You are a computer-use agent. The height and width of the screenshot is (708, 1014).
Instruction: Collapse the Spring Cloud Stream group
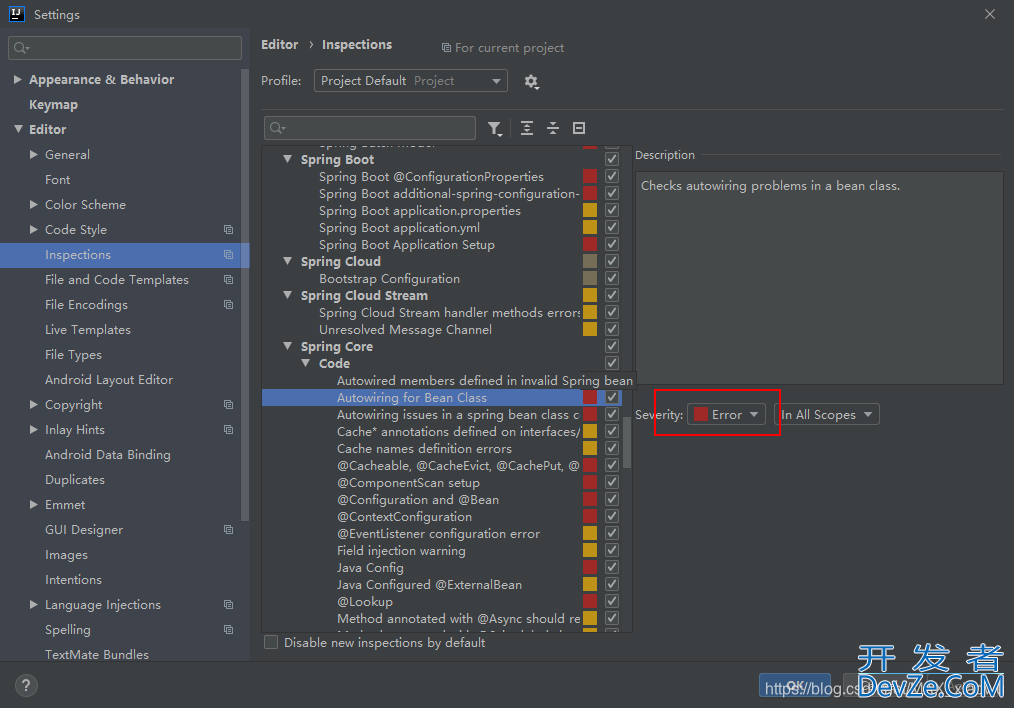click(x=288, y=295)
